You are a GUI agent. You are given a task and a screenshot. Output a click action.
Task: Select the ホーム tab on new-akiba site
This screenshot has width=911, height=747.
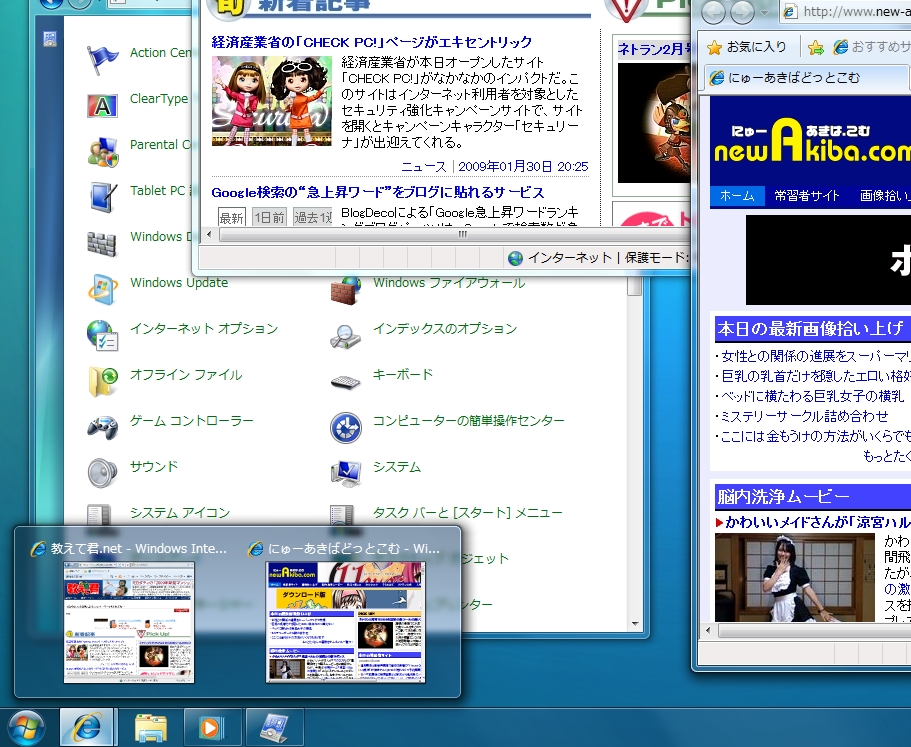pyautogui.click(x=737, y=196)
